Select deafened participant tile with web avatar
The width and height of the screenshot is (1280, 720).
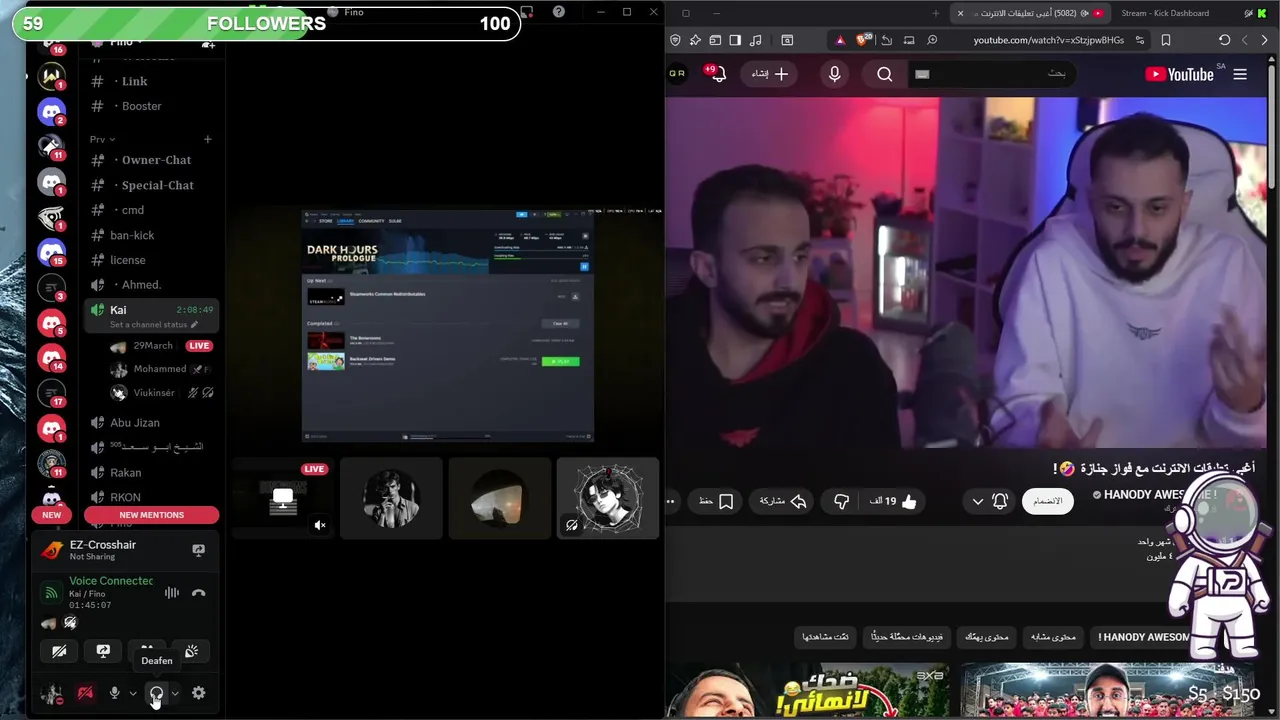(608, 498)
